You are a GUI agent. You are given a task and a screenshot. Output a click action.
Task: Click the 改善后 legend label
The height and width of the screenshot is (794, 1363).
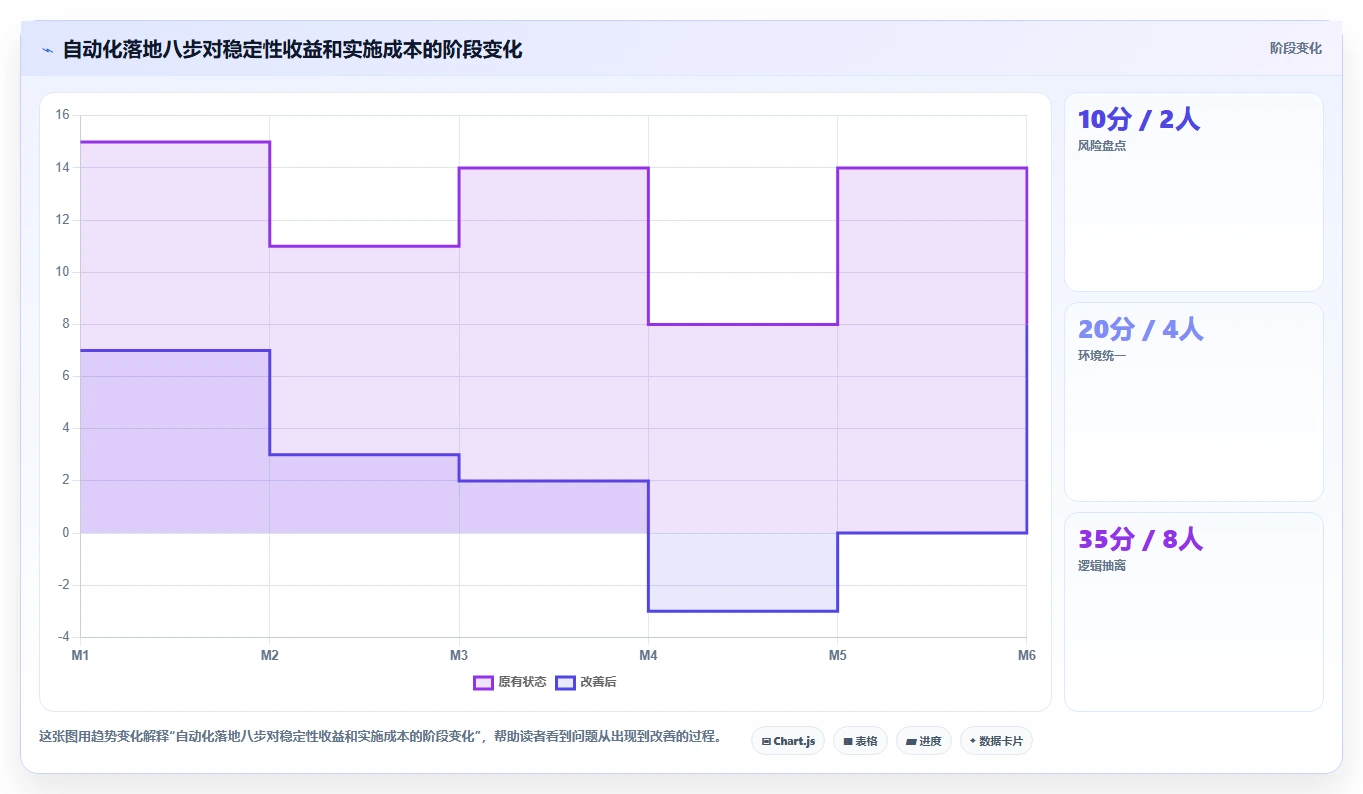(x=598, y=682)
